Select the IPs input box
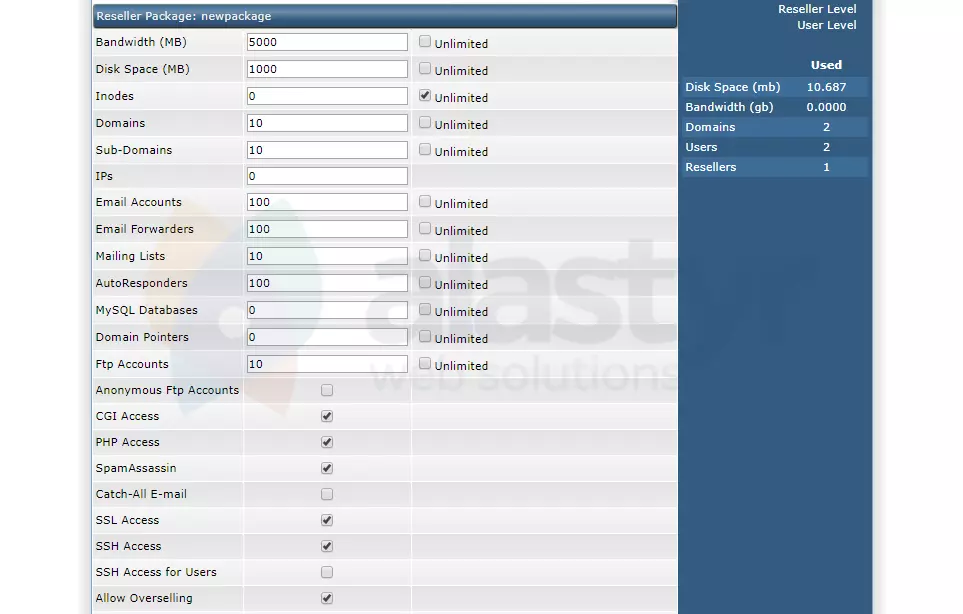This screenshot has width=963, height=614. [327, 176]
